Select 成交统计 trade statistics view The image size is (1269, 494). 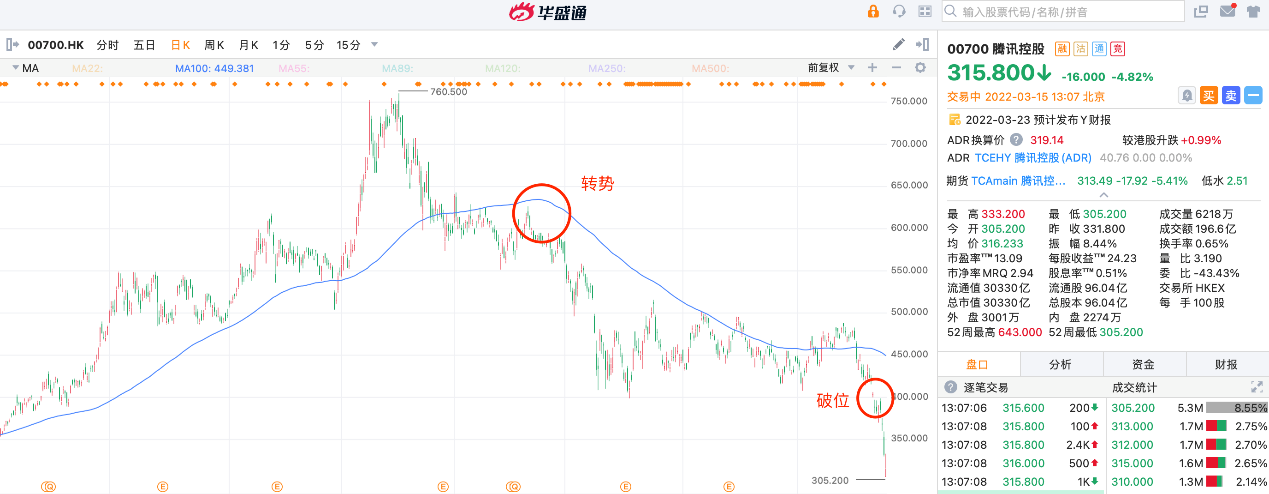(x=1137, y=387)
